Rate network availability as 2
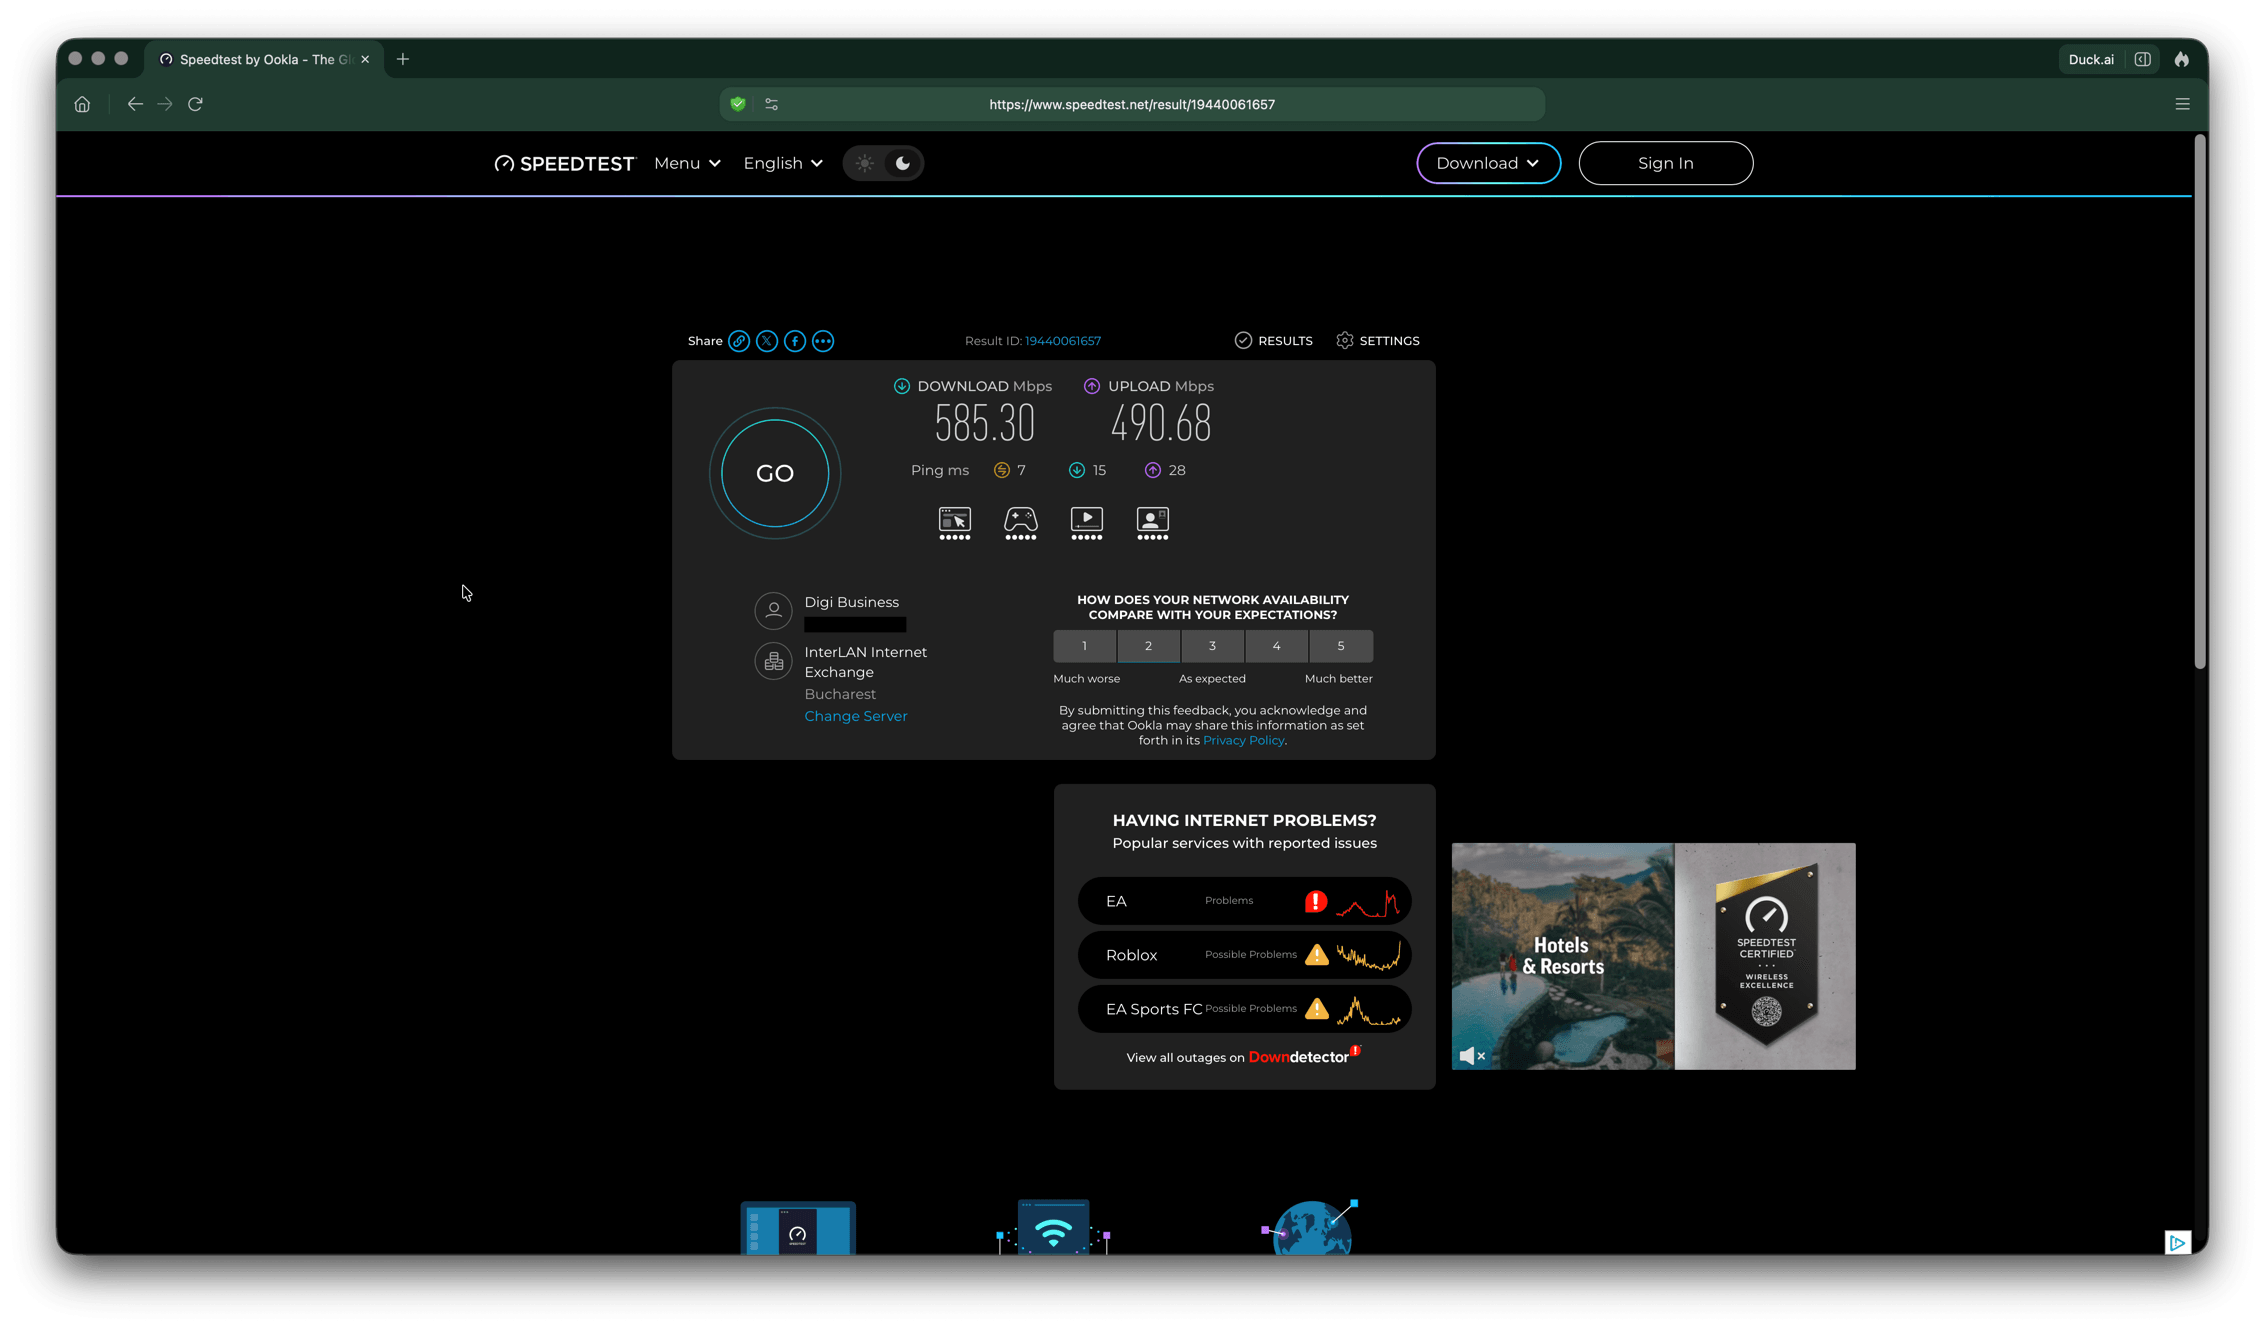The height and width of the screenshot is (1329, 2265). 1148,646
